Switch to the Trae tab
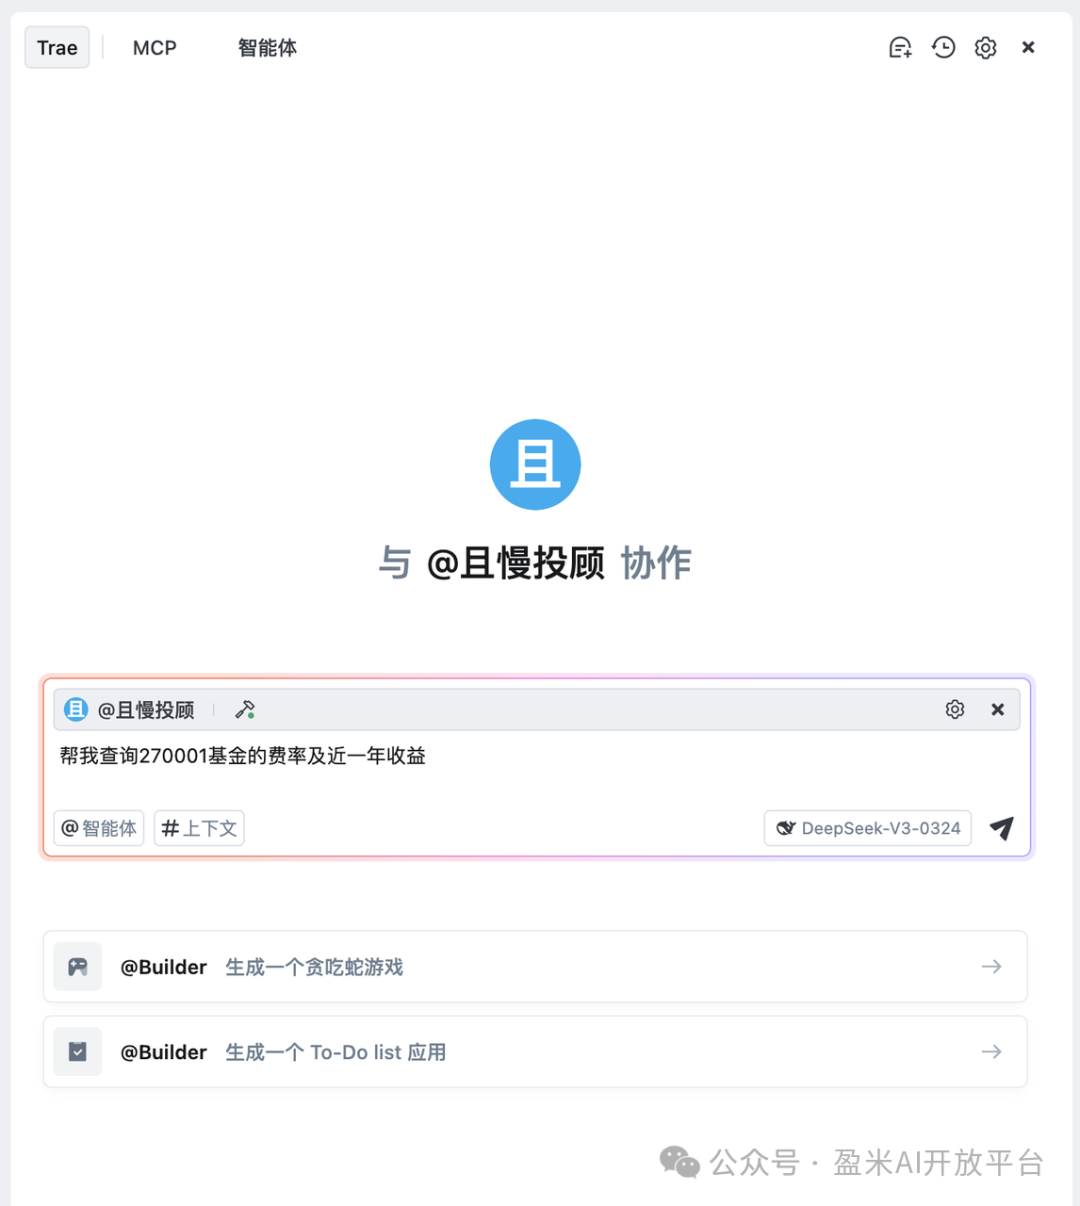The image size is (1080, 1206). click(x=57, y=48)
